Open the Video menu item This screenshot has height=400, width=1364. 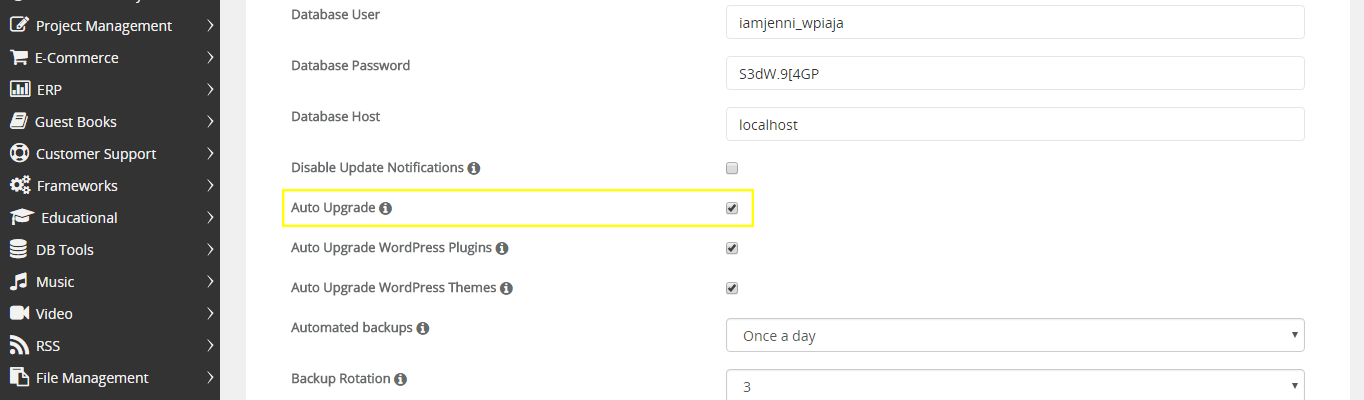[54, 314]
